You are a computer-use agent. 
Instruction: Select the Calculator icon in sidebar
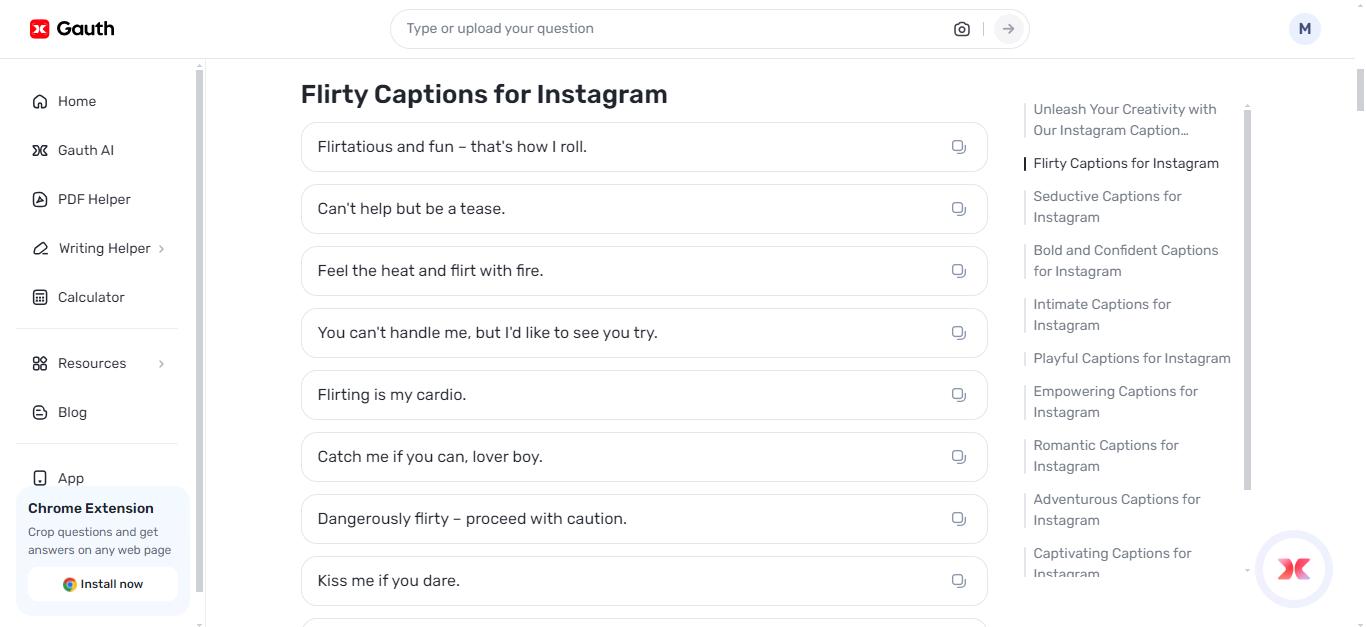pyautogui.click(x=39, y=297)
